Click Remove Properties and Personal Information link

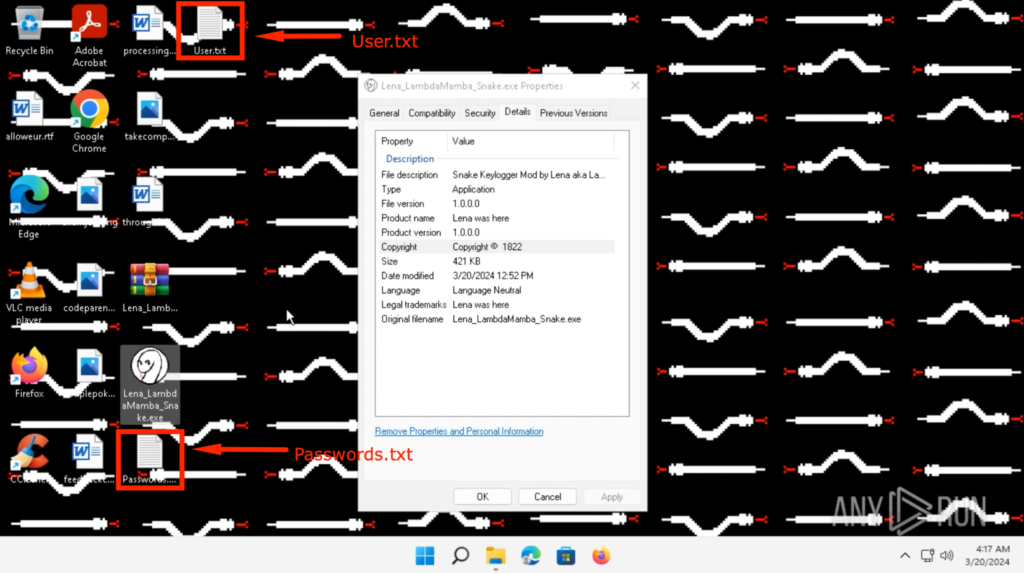pos(459,431)
